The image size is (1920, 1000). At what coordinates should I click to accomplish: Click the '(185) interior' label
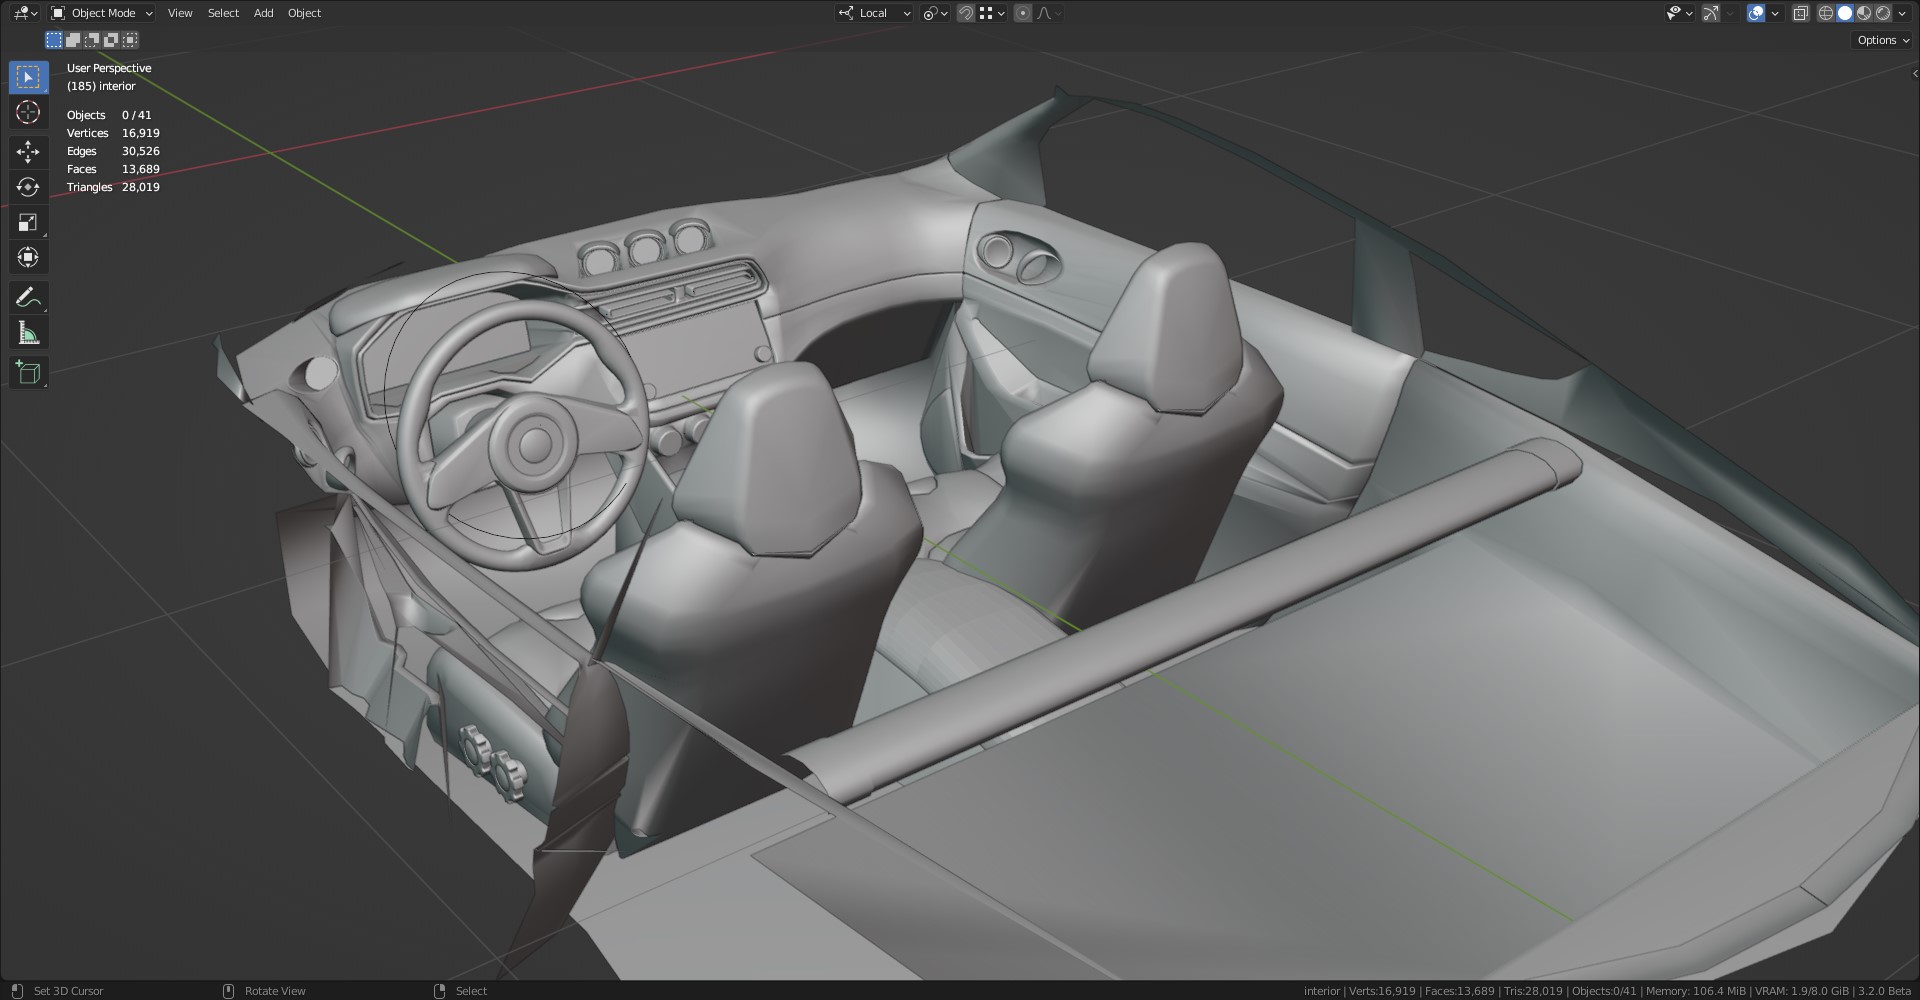[101, 86]
